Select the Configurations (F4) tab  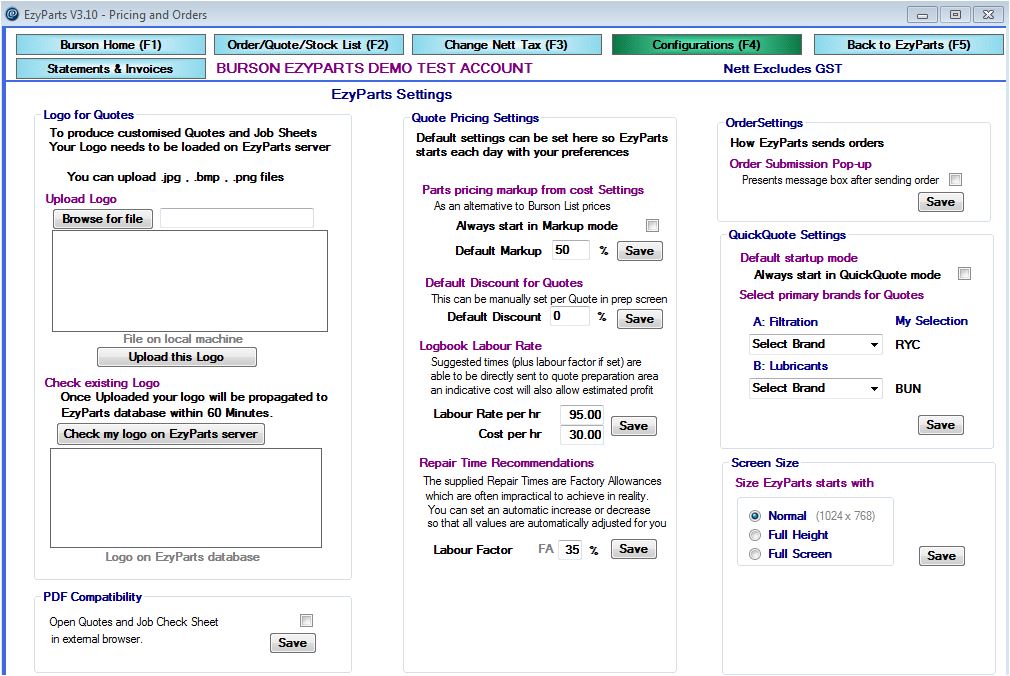[x=707, y=44]
